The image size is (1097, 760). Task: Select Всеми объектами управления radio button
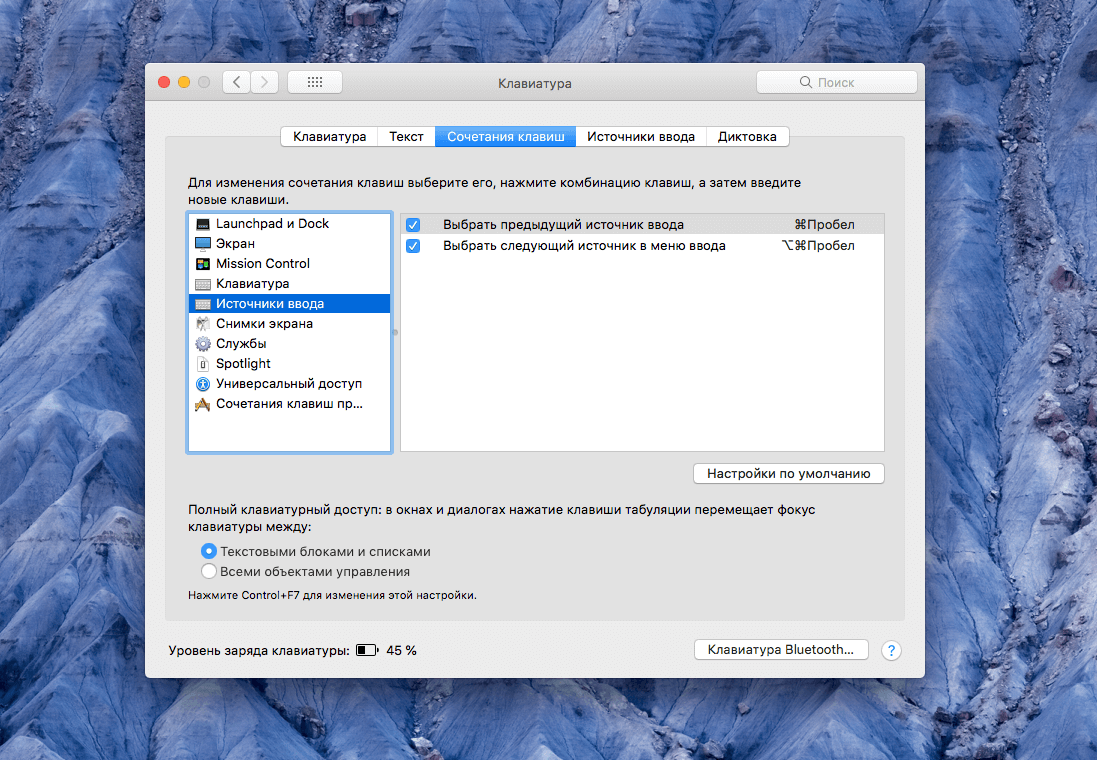pos(209,572)
